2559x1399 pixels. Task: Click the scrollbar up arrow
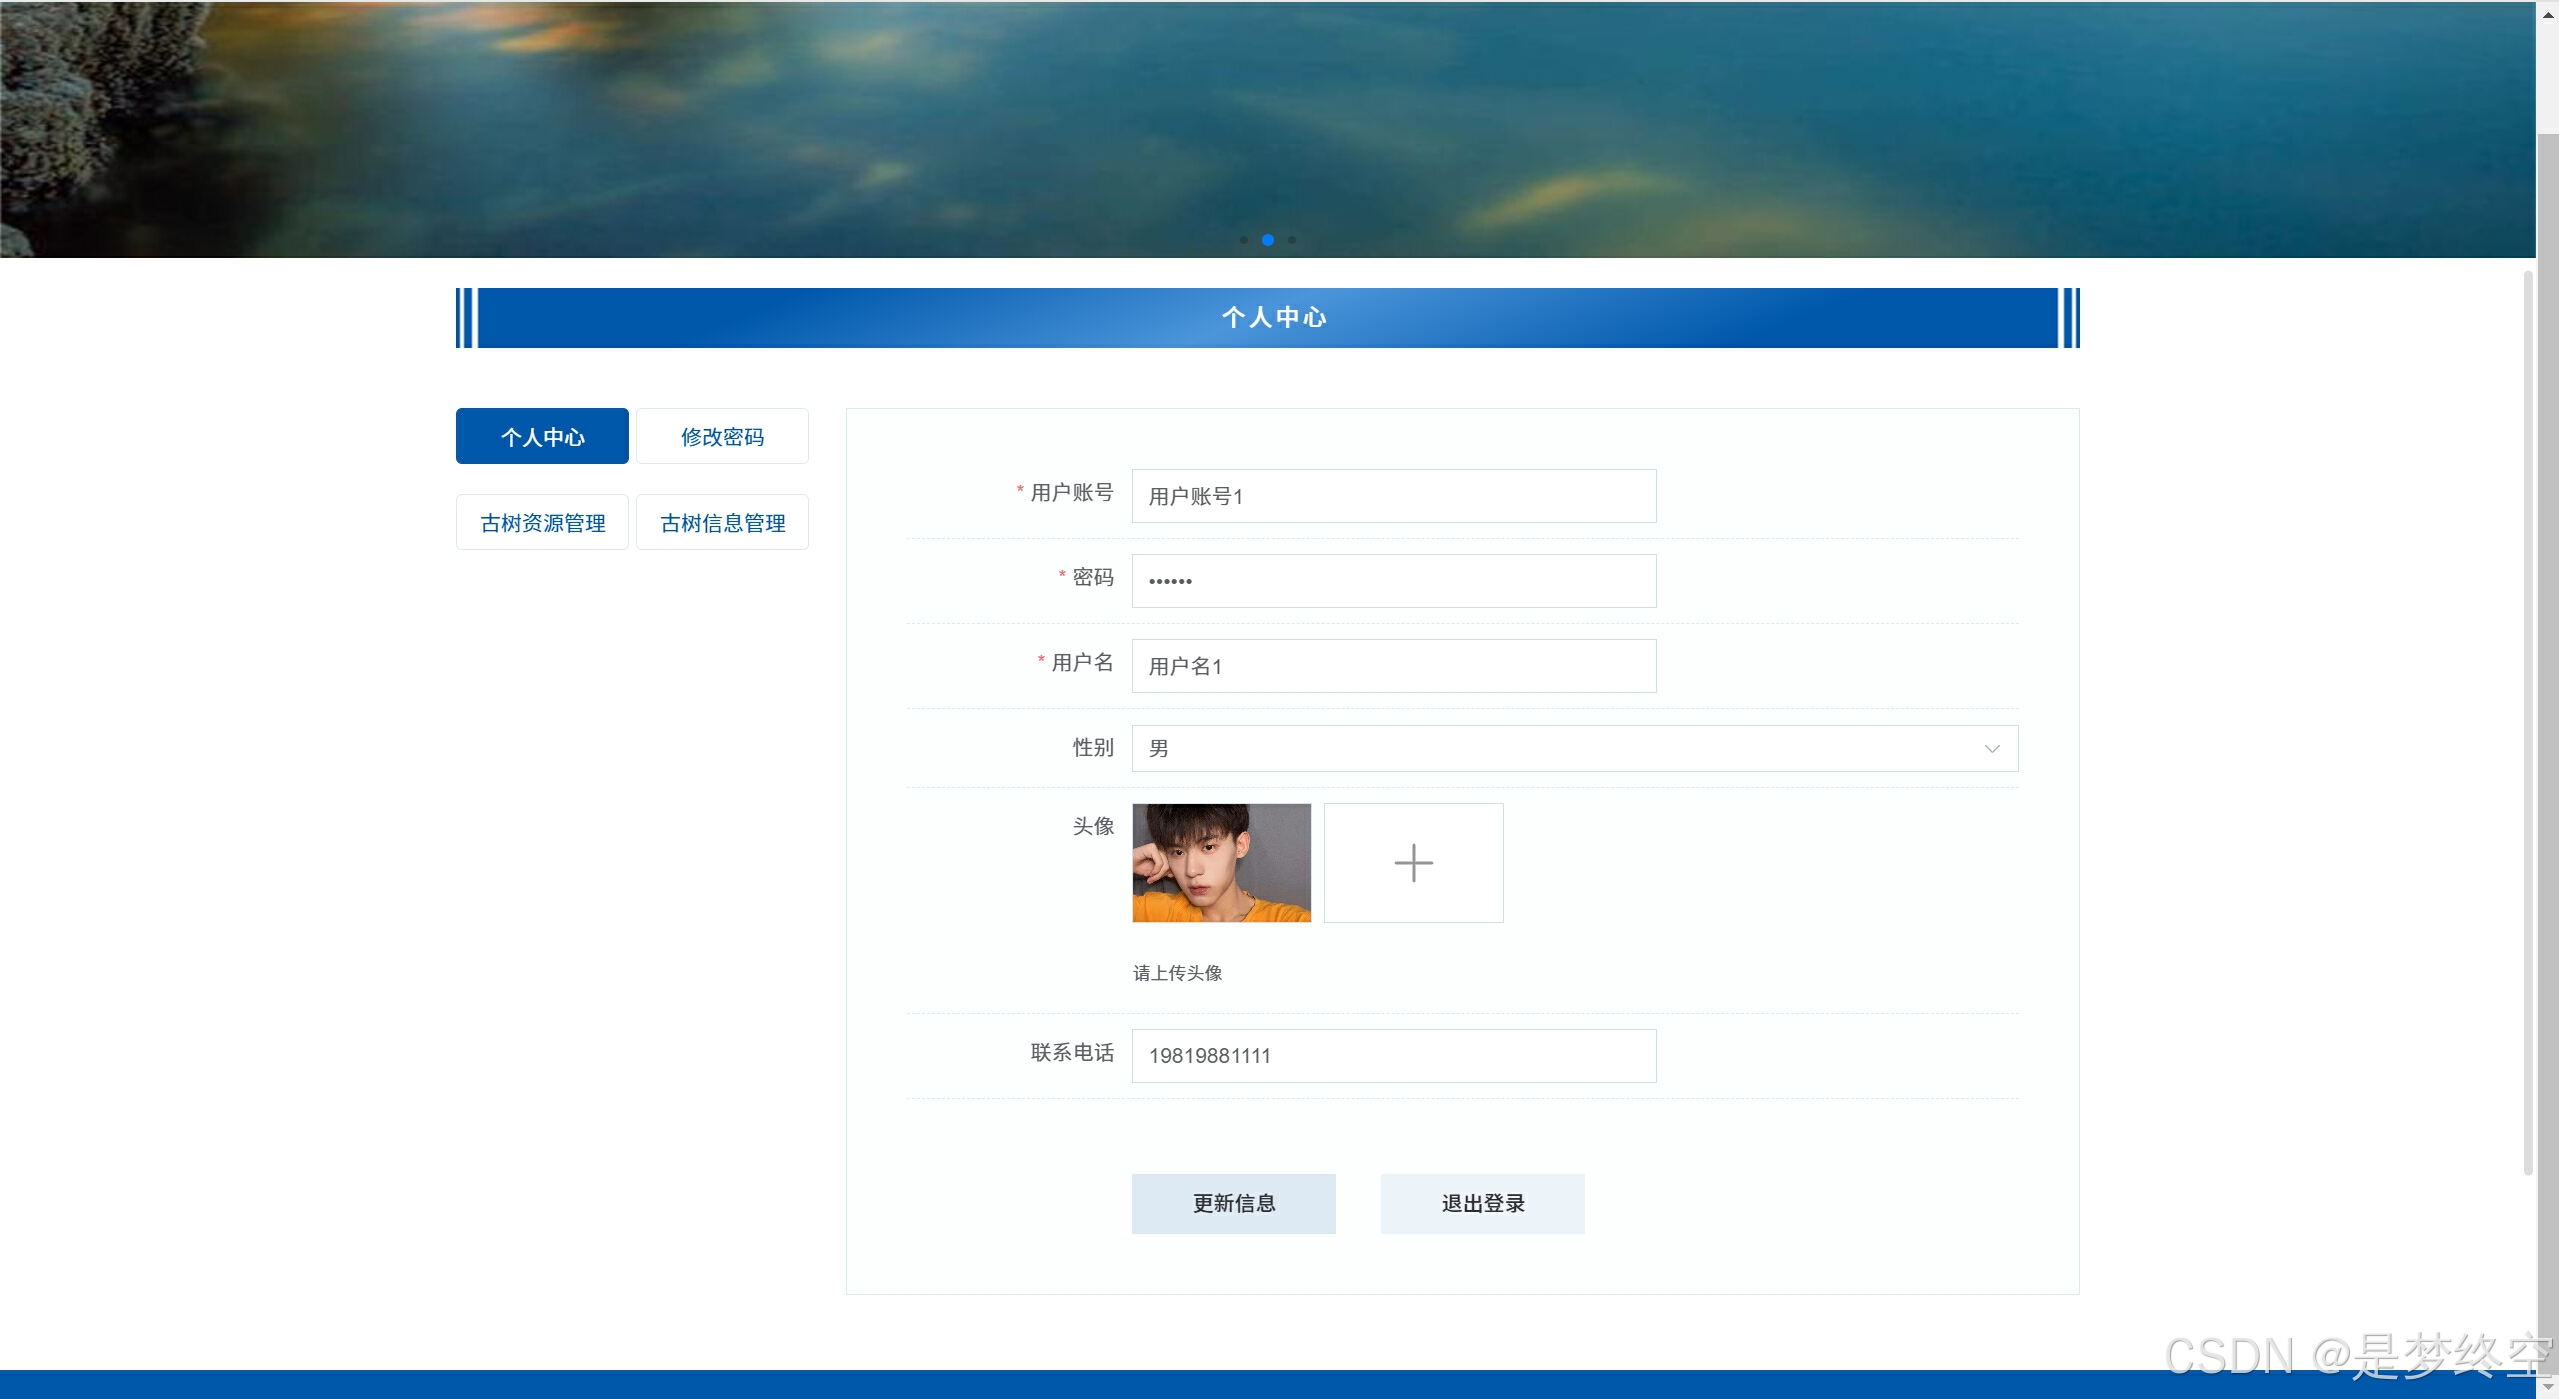(2548, 14)
